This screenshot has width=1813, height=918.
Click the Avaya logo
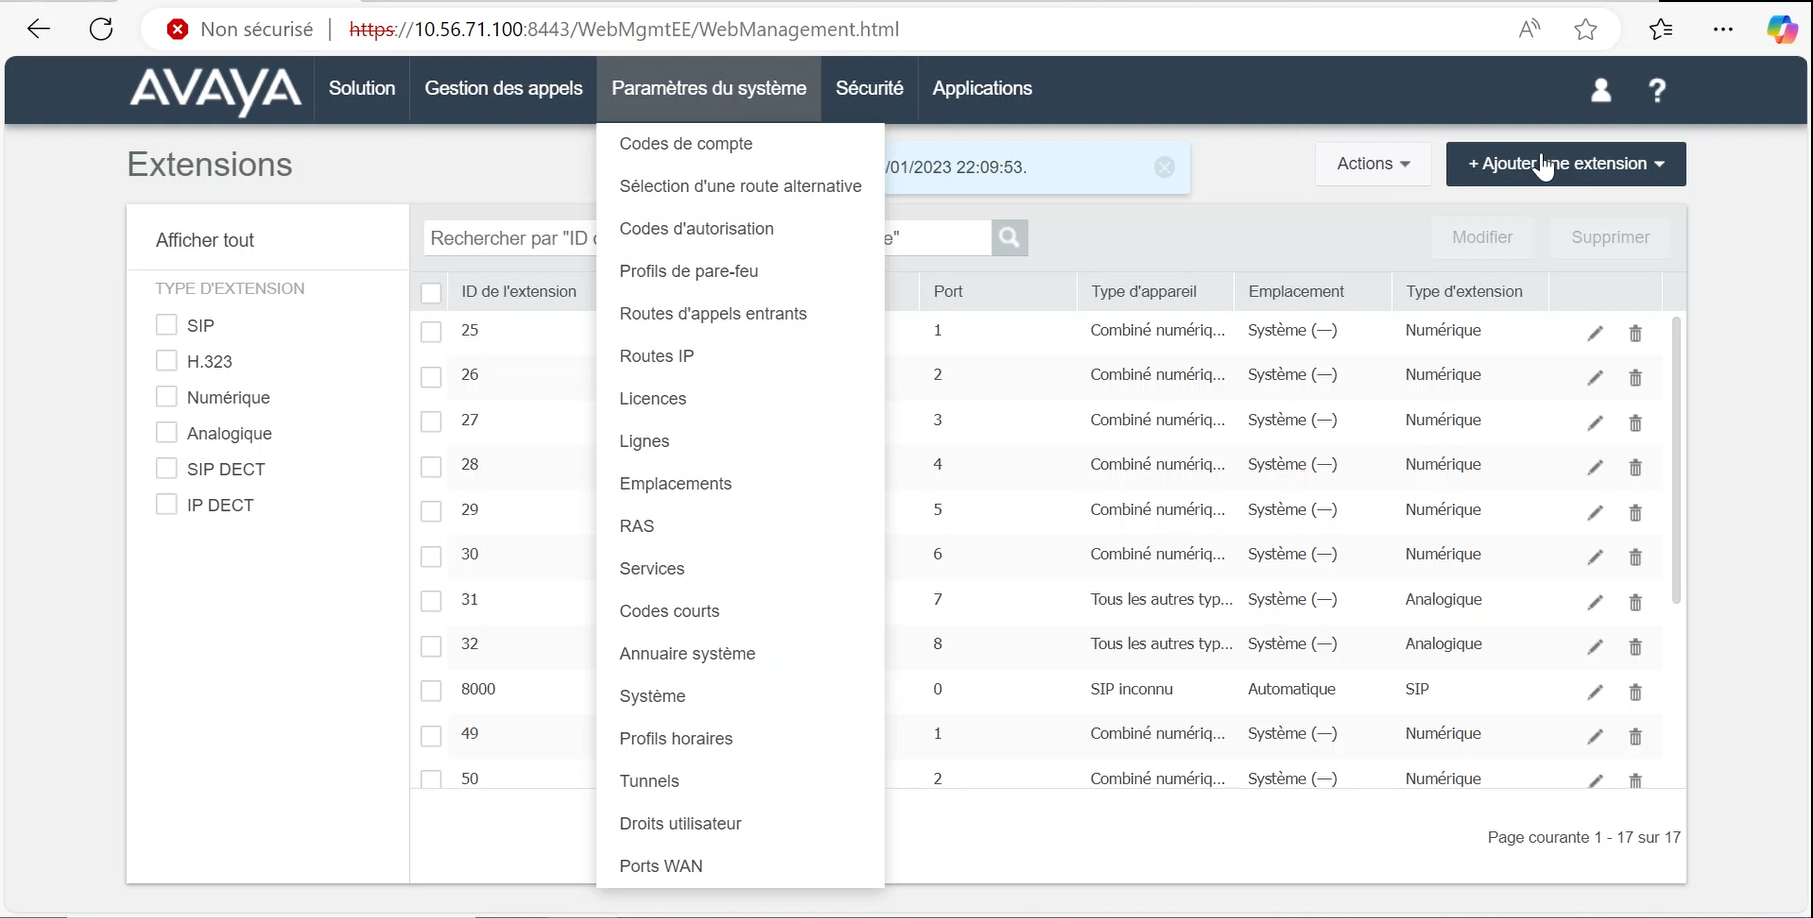[215, 91]
